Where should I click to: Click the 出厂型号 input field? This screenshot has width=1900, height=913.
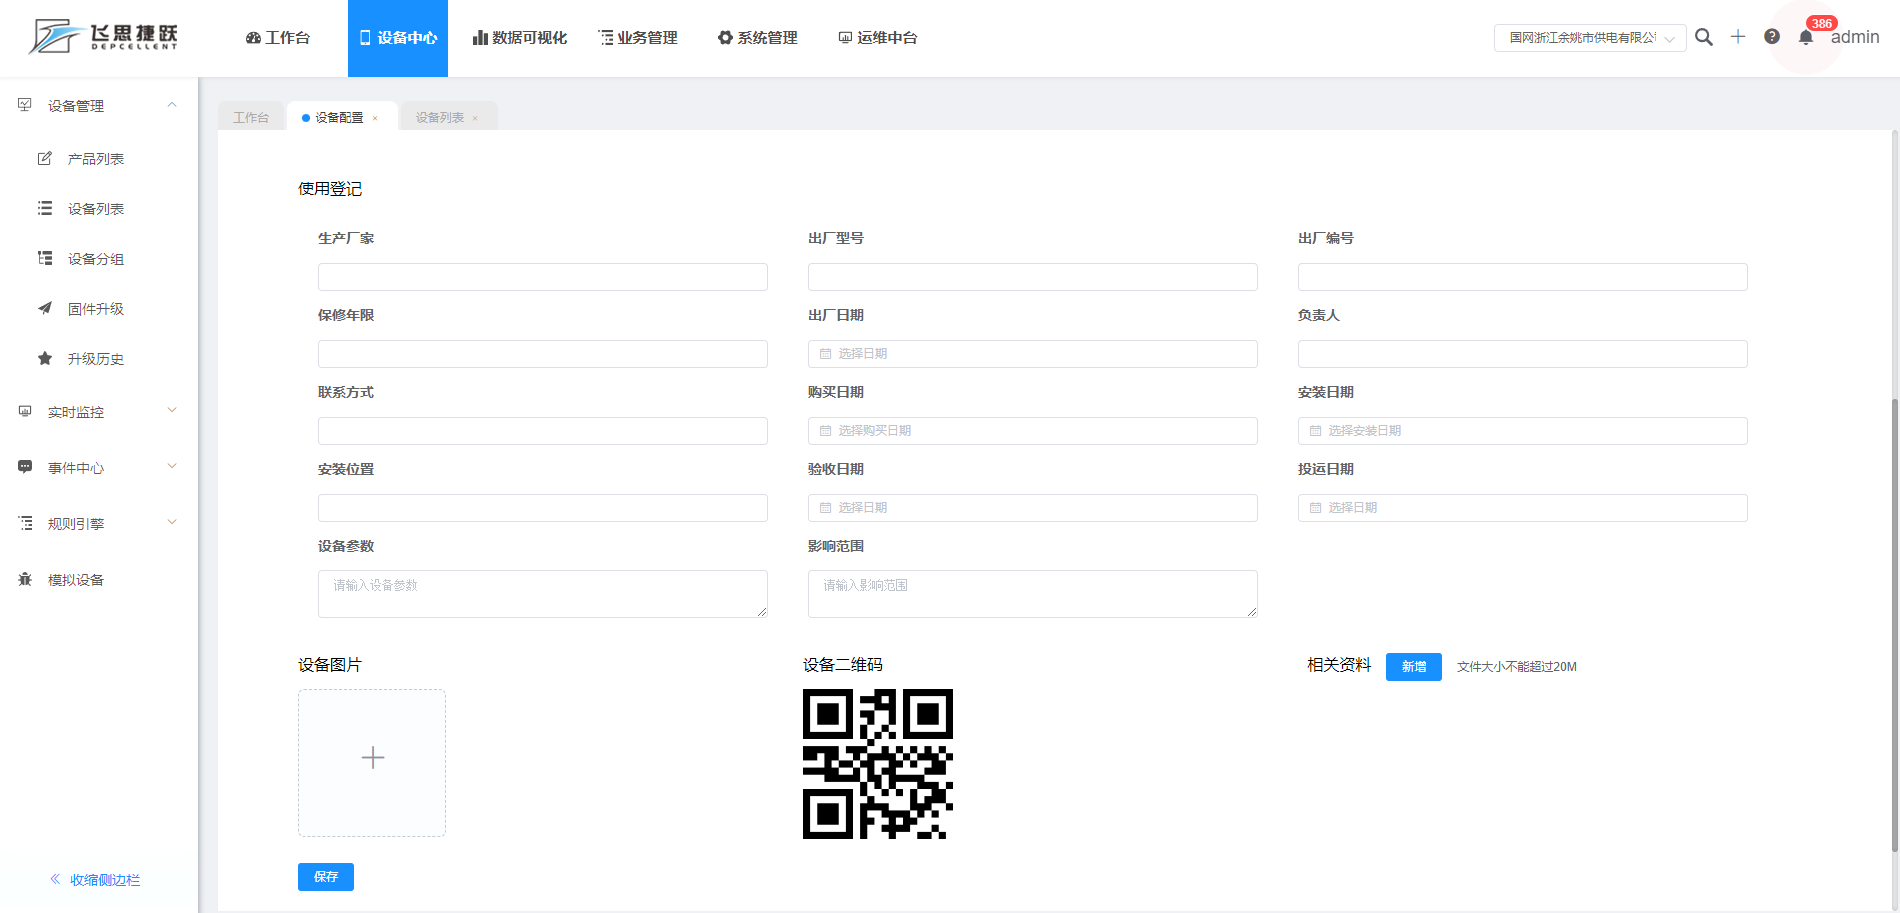(x=1033, y=277)
